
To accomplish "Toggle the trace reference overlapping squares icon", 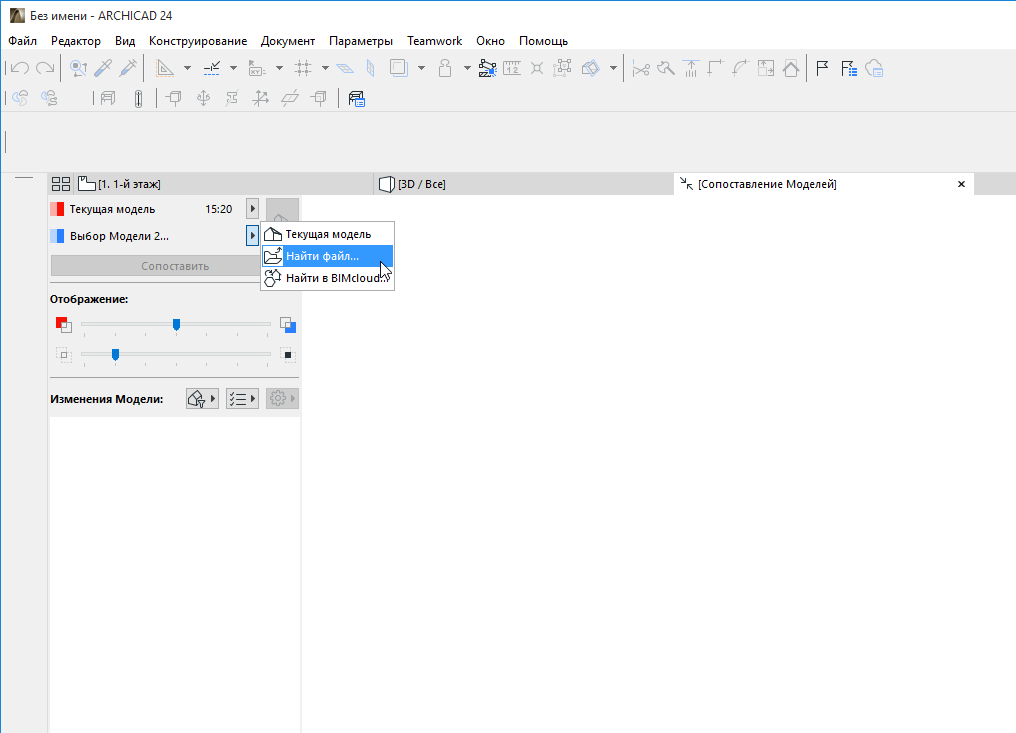I will click(398, 68).
